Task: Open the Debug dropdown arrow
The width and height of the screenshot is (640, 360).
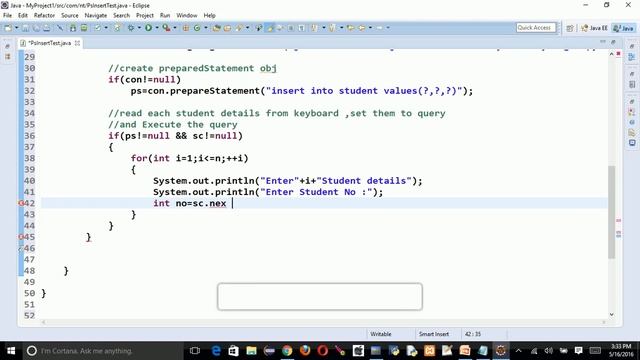Action: 139,28
